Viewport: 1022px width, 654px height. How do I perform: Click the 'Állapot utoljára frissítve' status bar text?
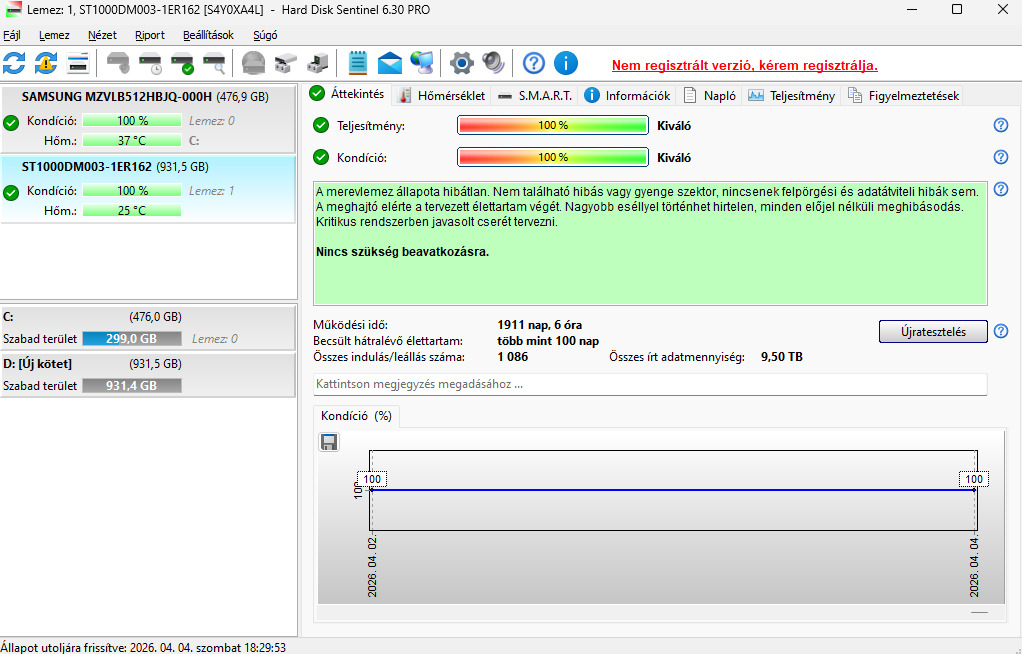coord(143,647)
